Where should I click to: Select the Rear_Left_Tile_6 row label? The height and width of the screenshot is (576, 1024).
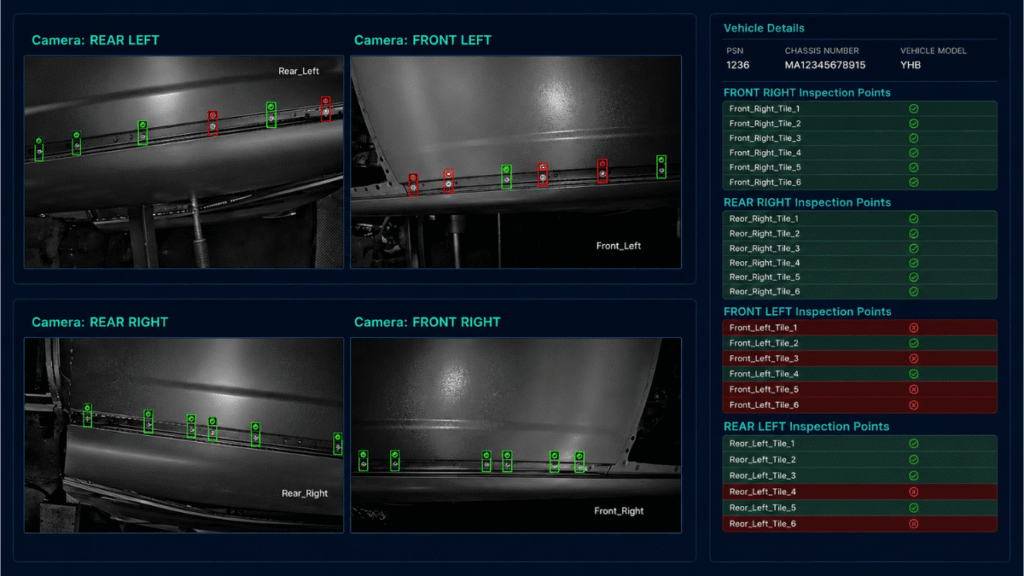coord(763,524)
